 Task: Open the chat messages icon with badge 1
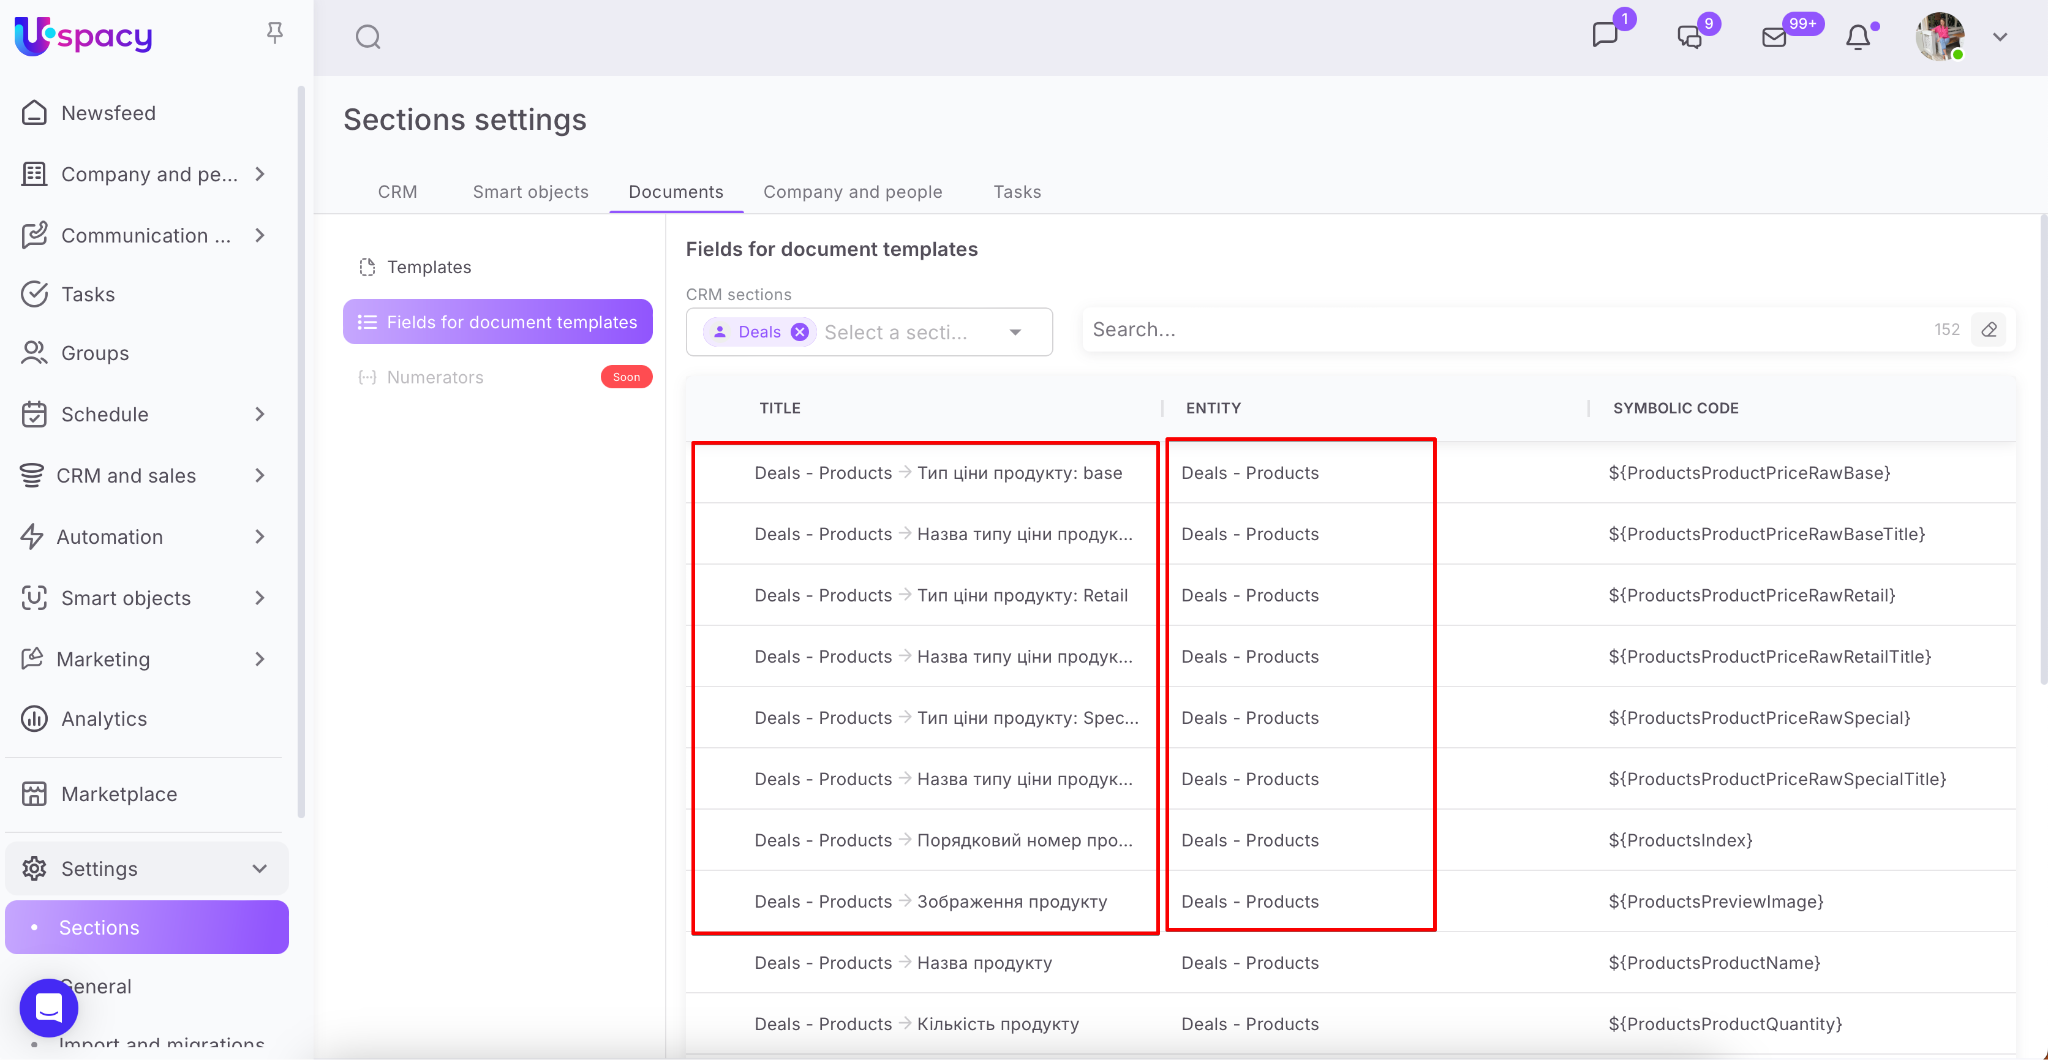coord(1605,36)
